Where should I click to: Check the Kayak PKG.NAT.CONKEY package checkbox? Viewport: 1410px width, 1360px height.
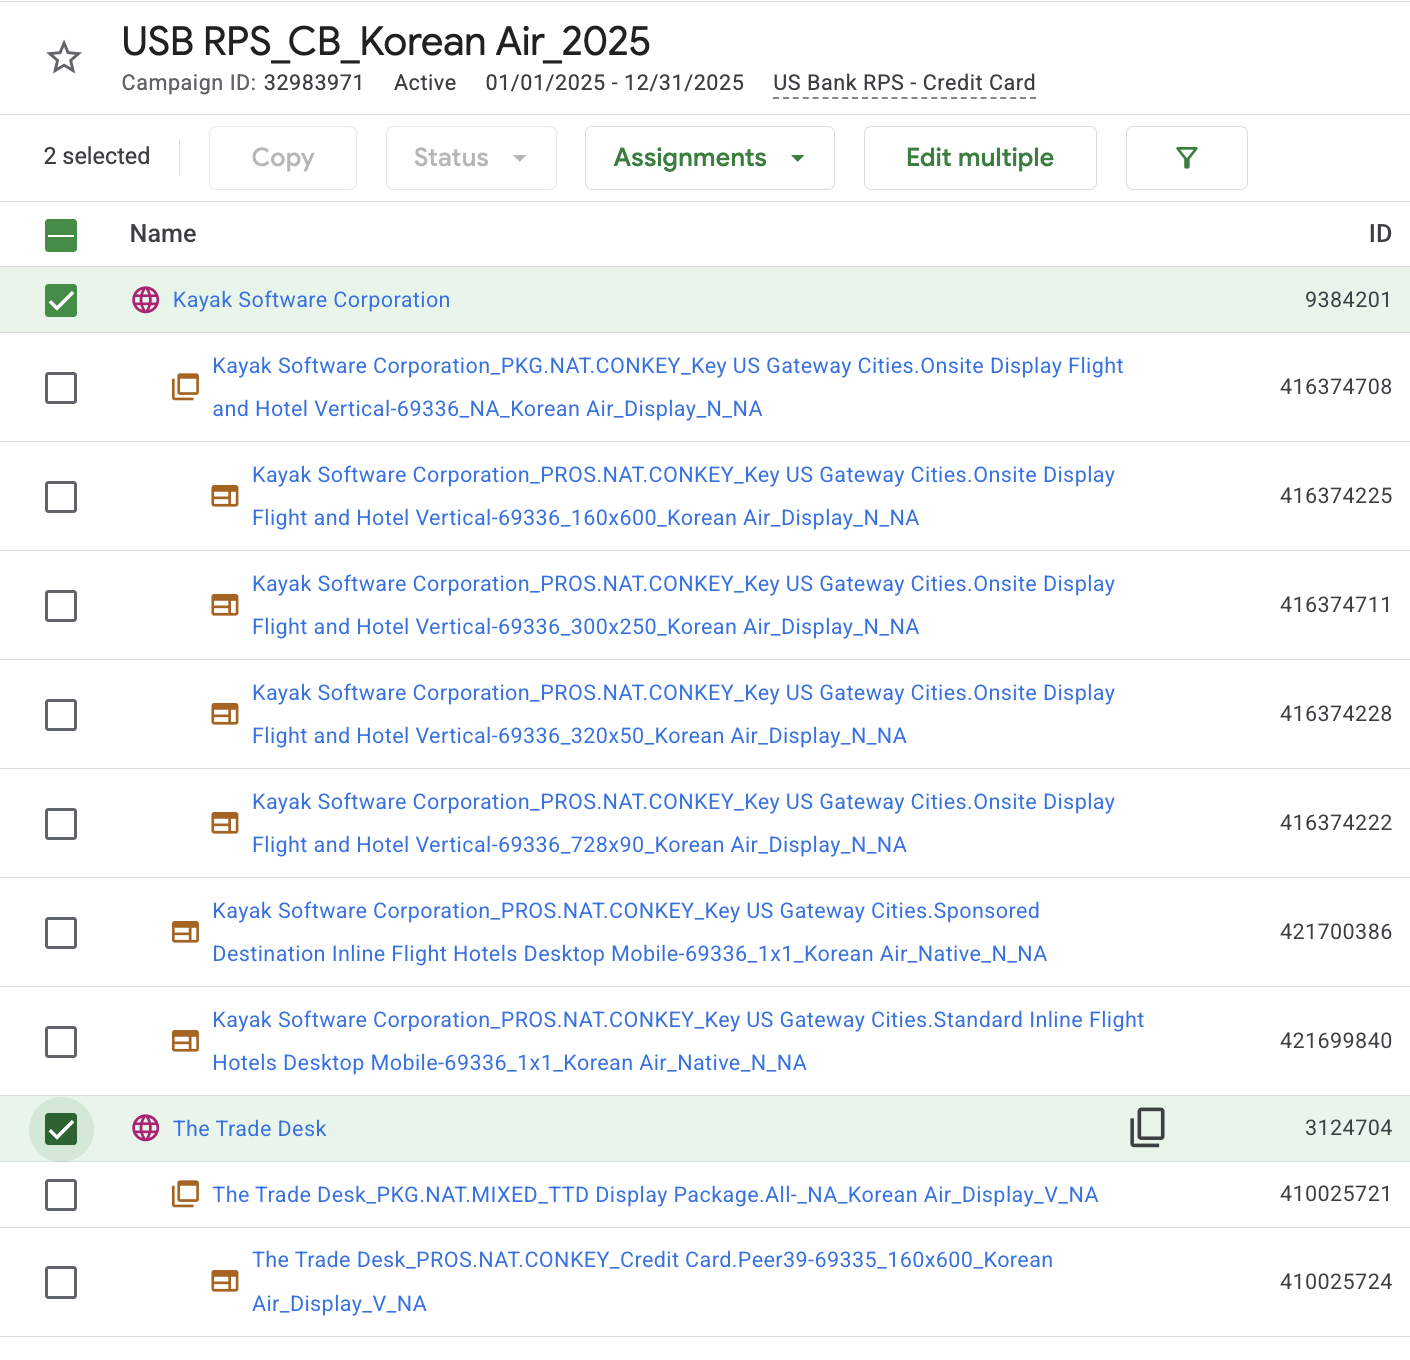61,388
